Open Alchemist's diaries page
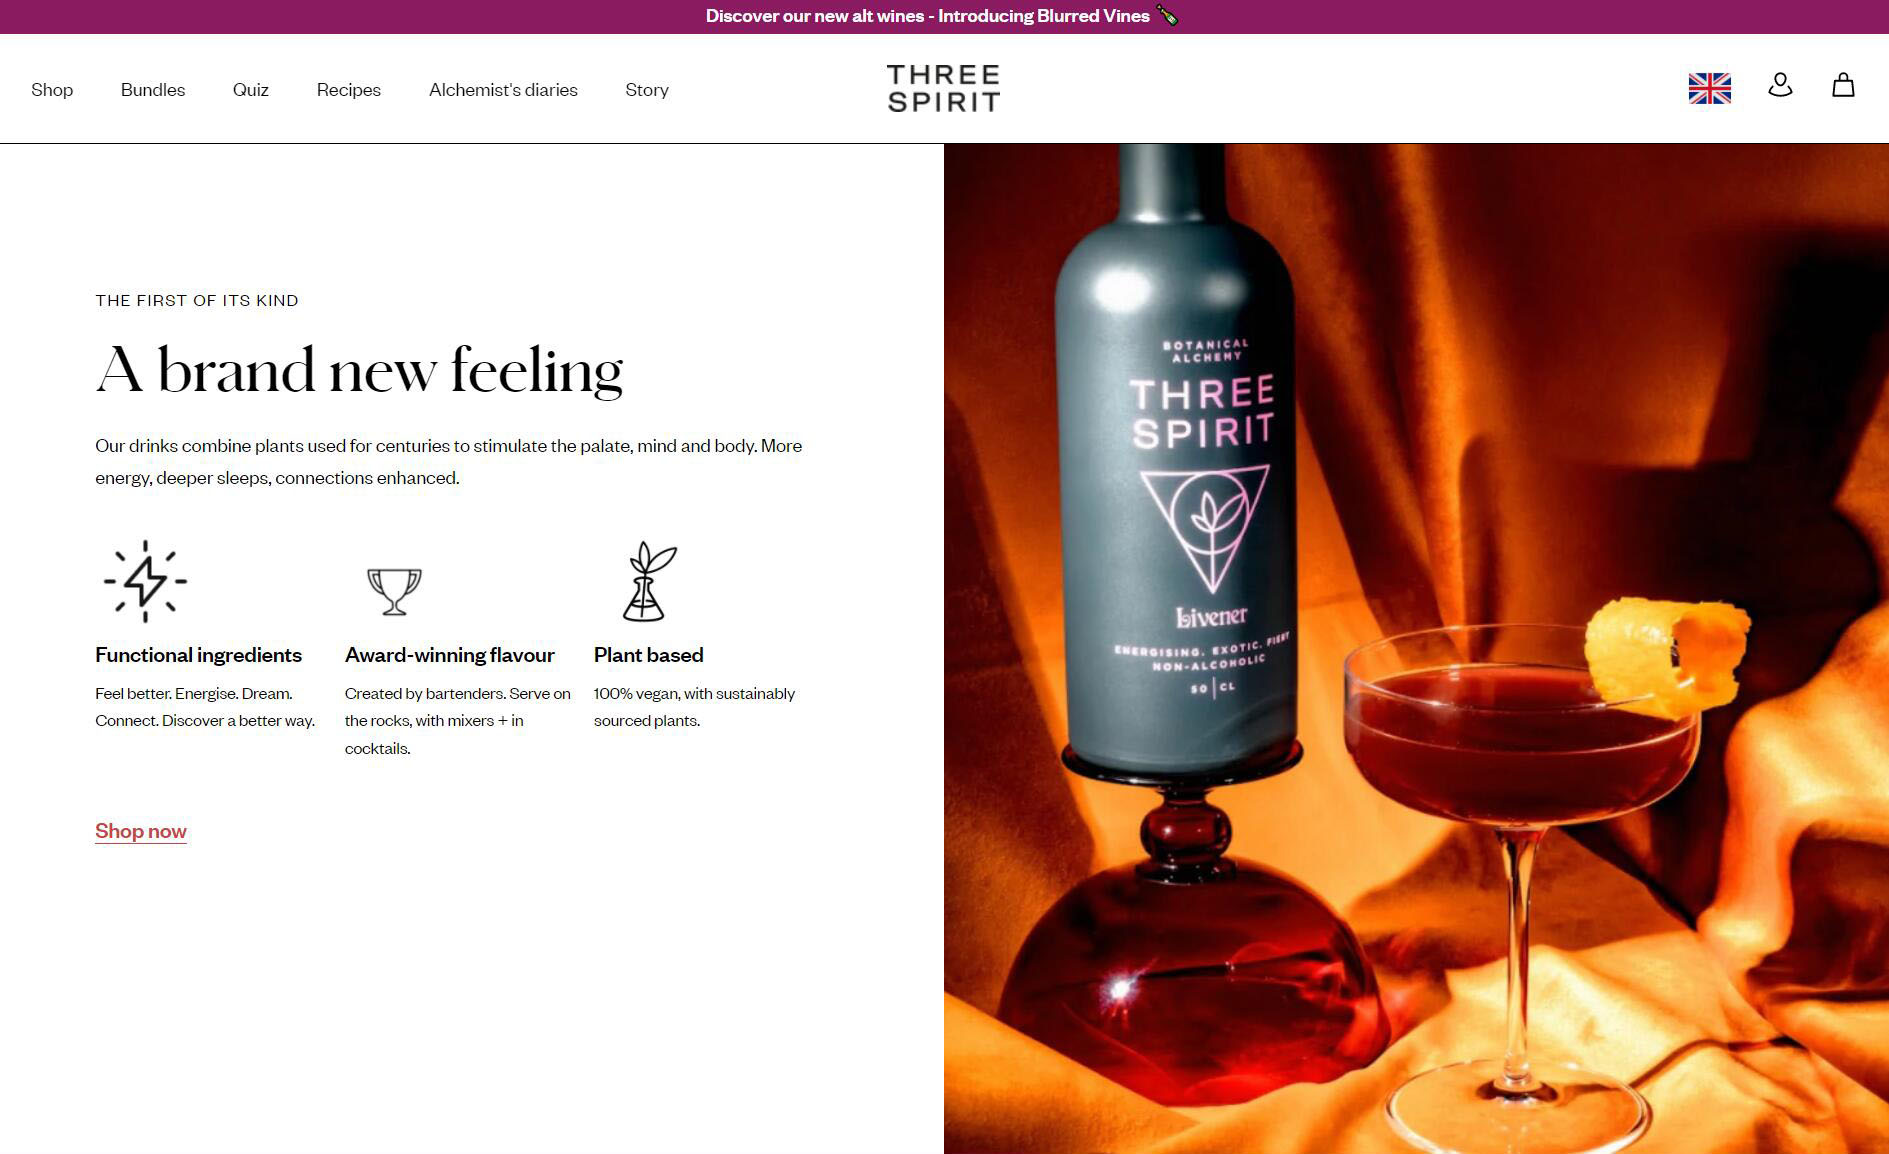 tap(503, 90)
